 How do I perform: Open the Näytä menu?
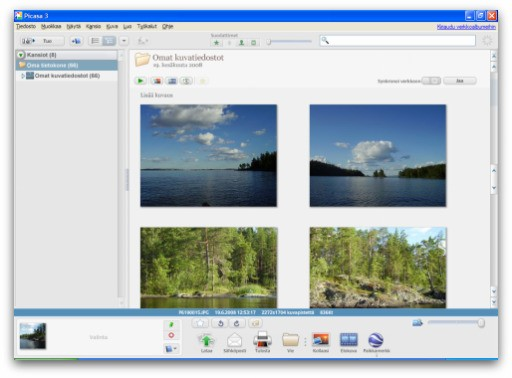coord(73,26)
